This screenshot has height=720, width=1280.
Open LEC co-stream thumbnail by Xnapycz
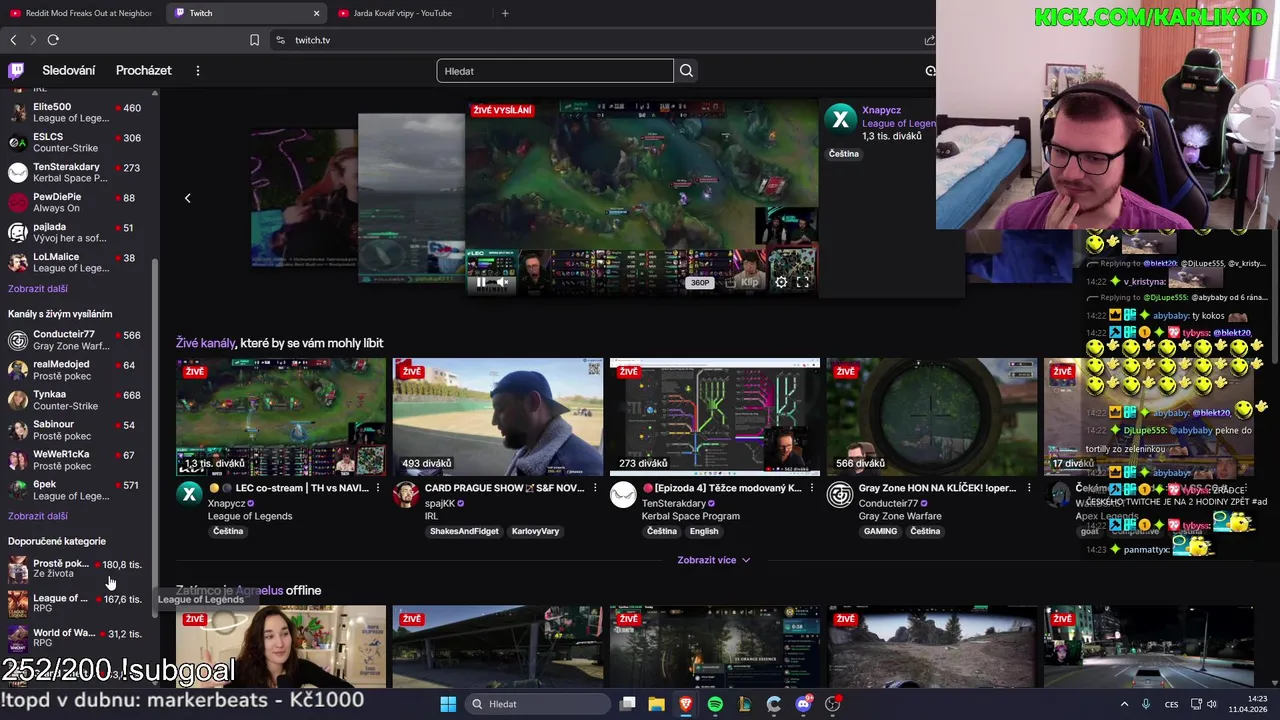(281, 417)
